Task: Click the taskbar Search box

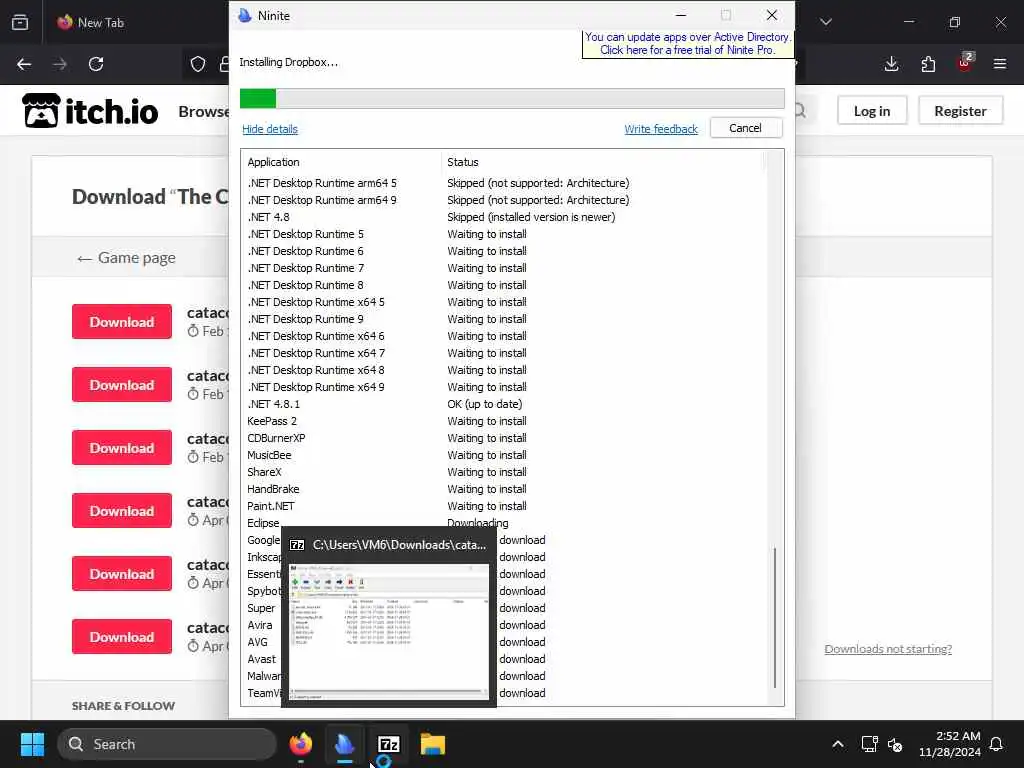Action: coord(167,744)
